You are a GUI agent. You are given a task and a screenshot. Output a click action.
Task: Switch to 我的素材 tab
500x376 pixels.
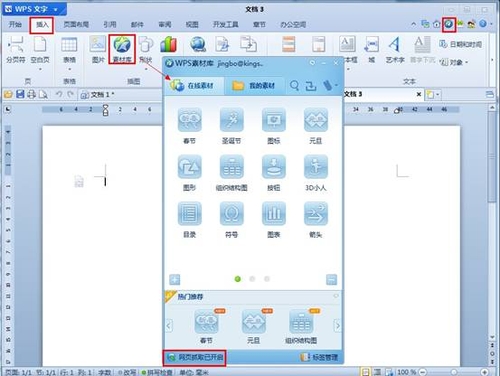pyautogui.click(x=254, y=86)
